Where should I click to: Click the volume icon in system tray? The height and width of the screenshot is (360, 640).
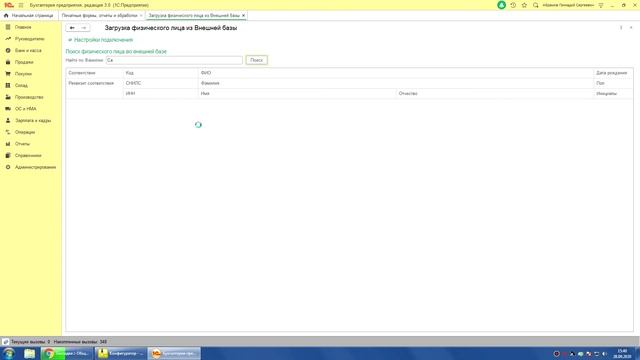click(604, 354)
